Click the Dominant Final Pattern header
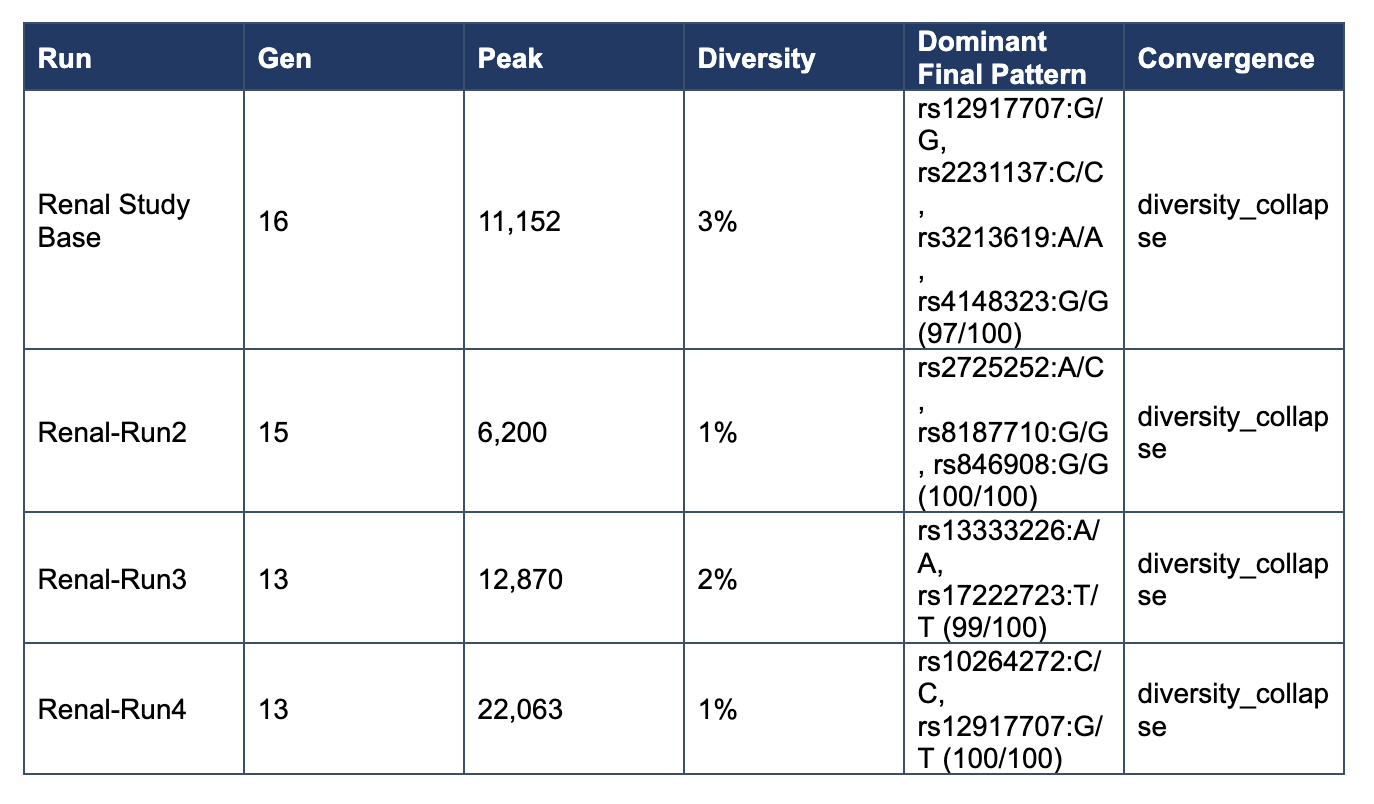 point(1001,58)
